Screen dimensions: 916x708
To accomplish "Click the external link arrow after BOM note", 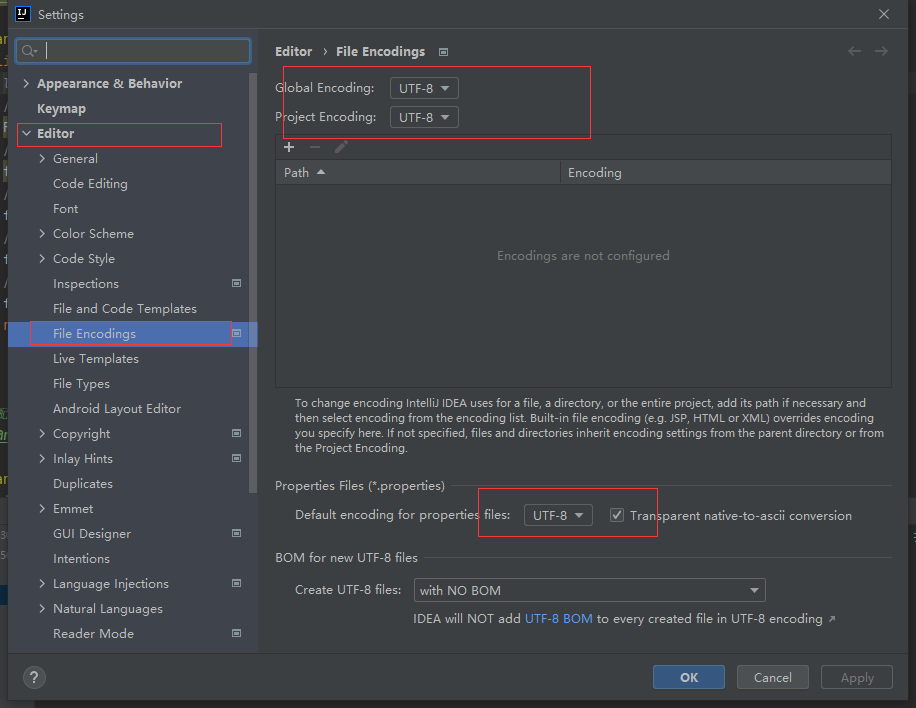I will [832, 619].
